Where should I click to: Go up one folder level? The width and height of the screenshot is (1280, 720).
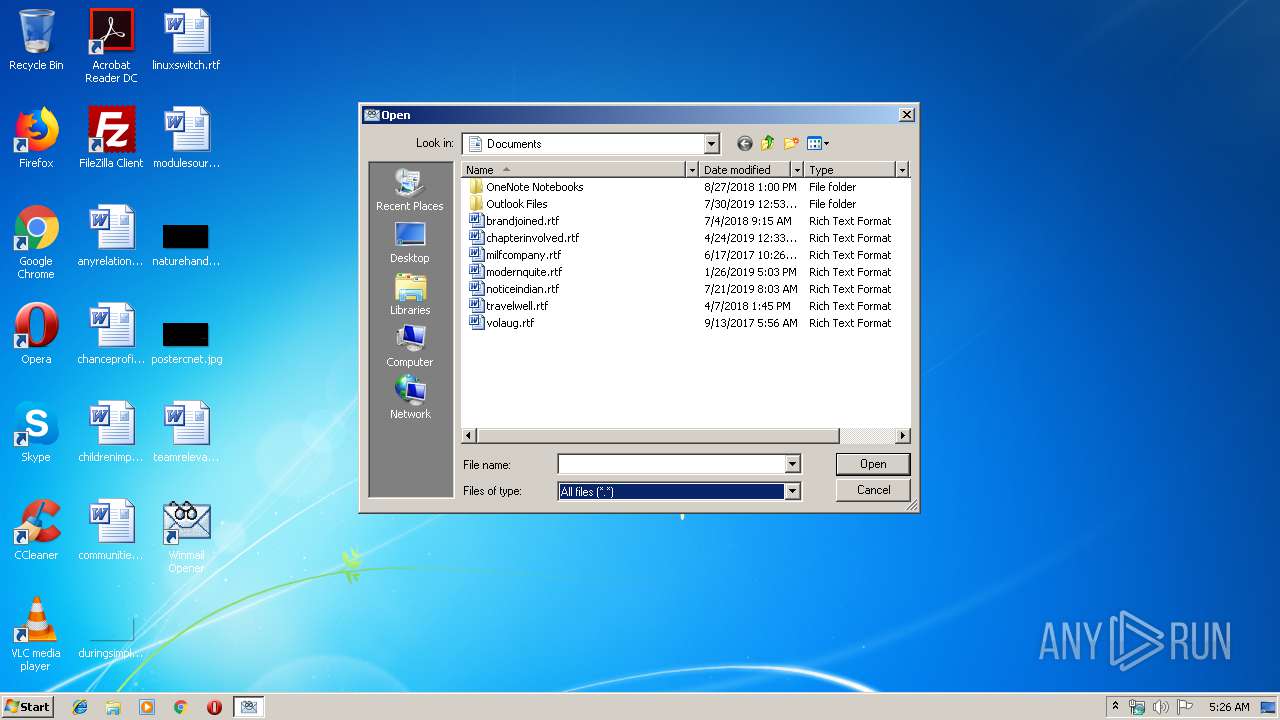pyautogui.click(x=768, y=144)
